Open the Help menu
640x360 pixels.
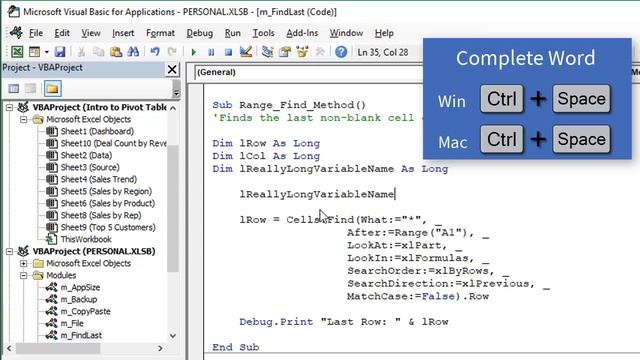[384, 33]
